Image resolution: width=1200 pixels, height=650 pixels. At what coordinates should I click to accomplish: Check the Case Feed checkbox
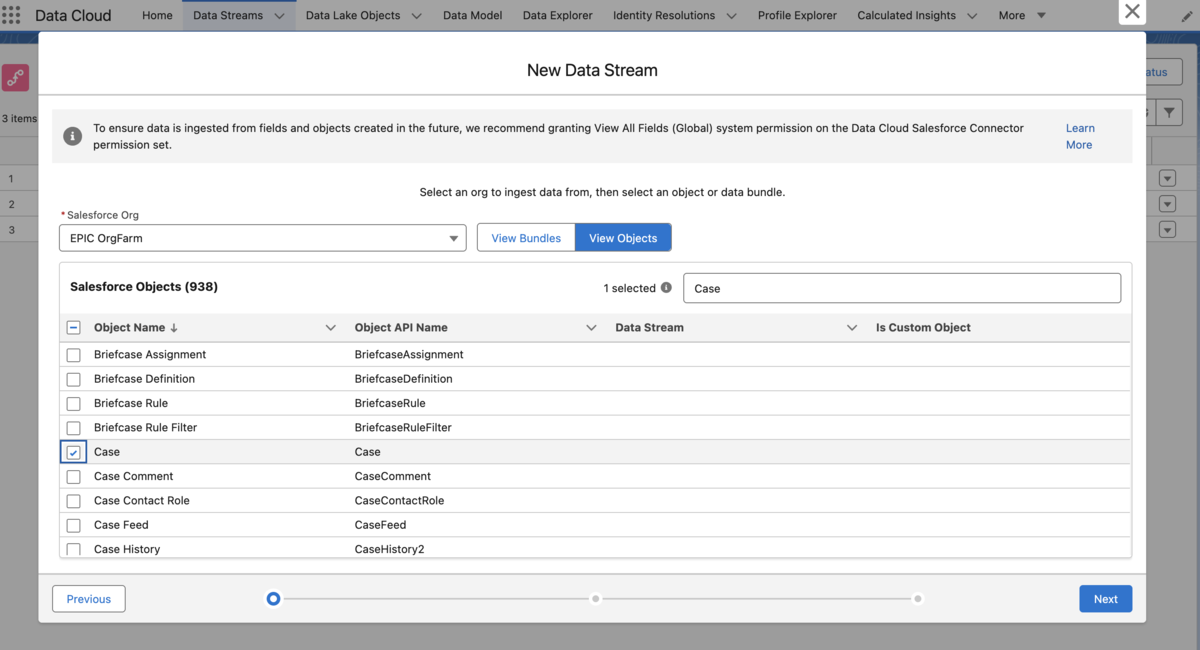[x=73, y=525]
